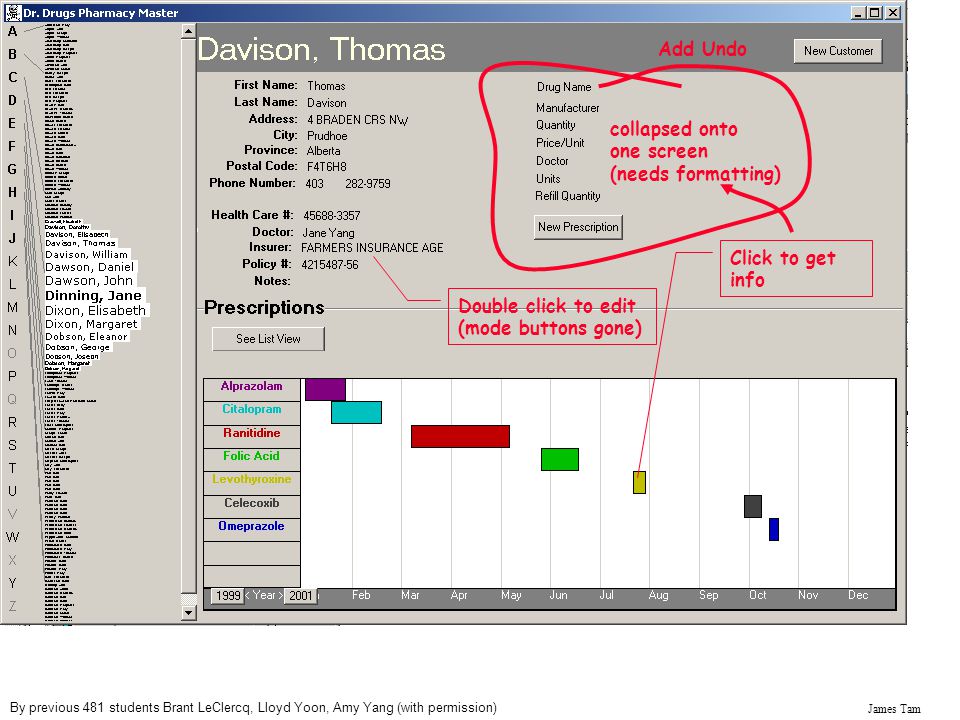Click the address value 4 BRADEN CRS NW
960x720 pixels.
click(x=358, y=120)
